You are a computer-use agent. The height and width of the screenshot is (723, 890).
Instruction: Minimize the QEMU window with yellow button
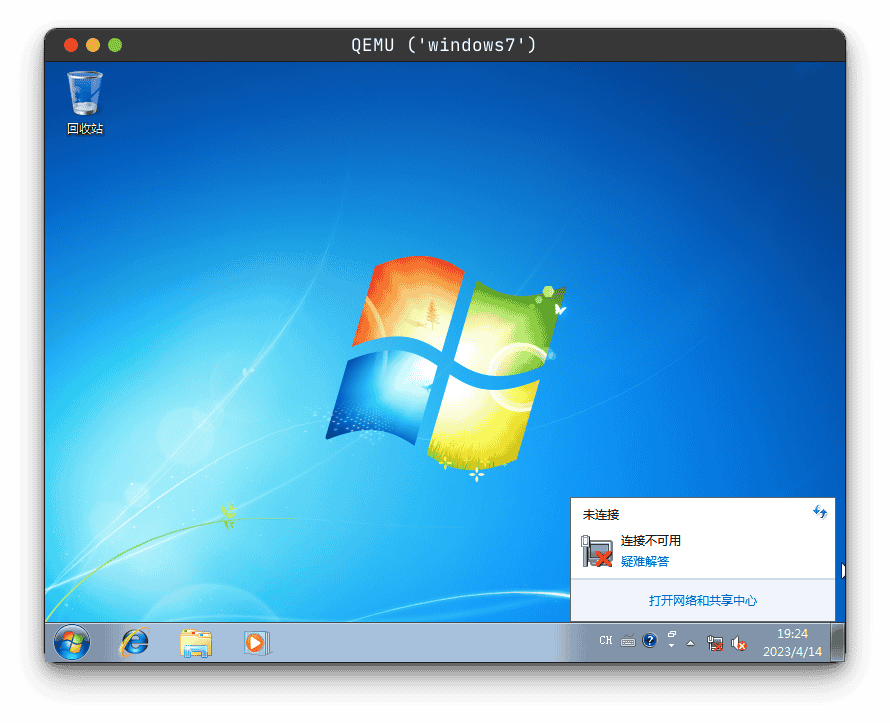coord(93,45)
